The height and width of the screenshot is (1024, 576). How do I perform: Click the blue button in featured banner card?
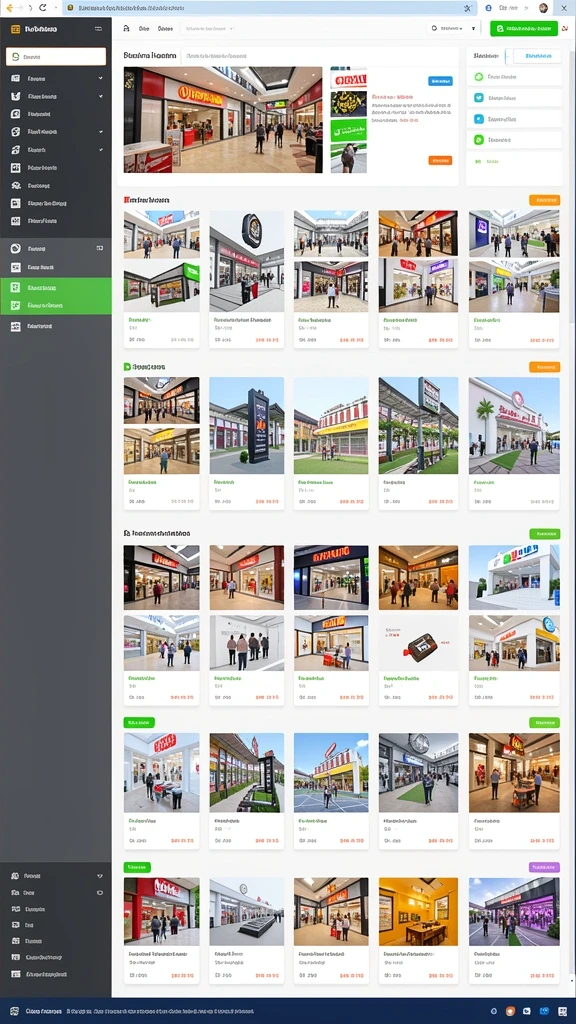(x=440, y=81)
